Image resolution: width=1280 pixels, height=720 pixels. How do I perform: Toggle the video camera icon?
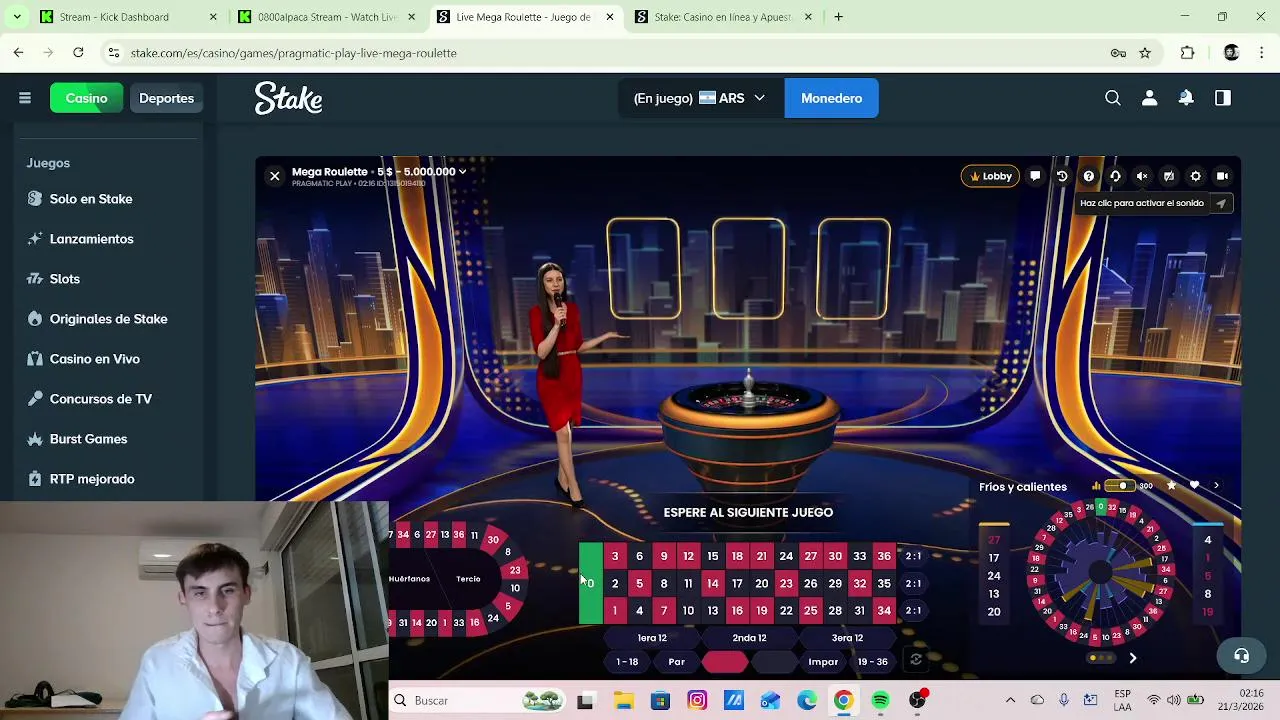tap(1222, 176)
